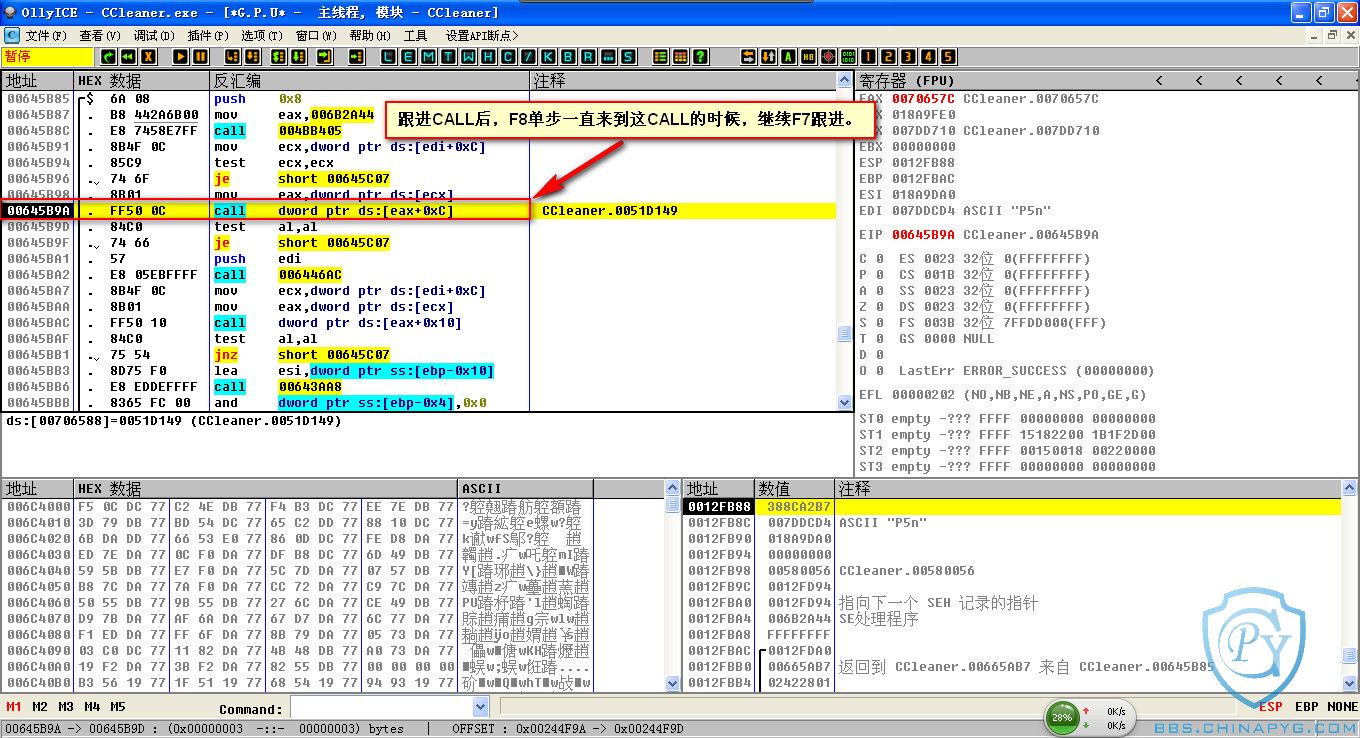Open Handles window with H icon
Screen dimensions: 1360x738
[488, 57]
